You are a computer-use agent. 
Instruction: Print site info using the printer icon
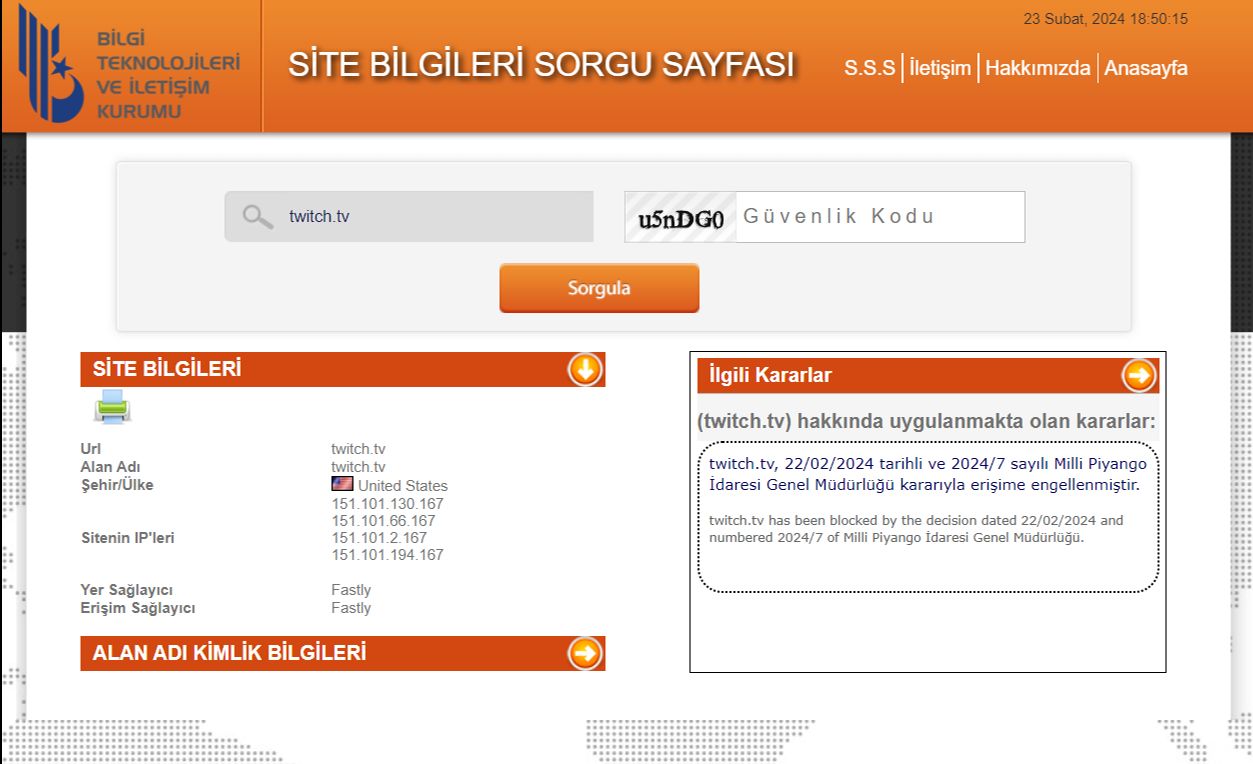pyautogui.click(x=112, y=407)
